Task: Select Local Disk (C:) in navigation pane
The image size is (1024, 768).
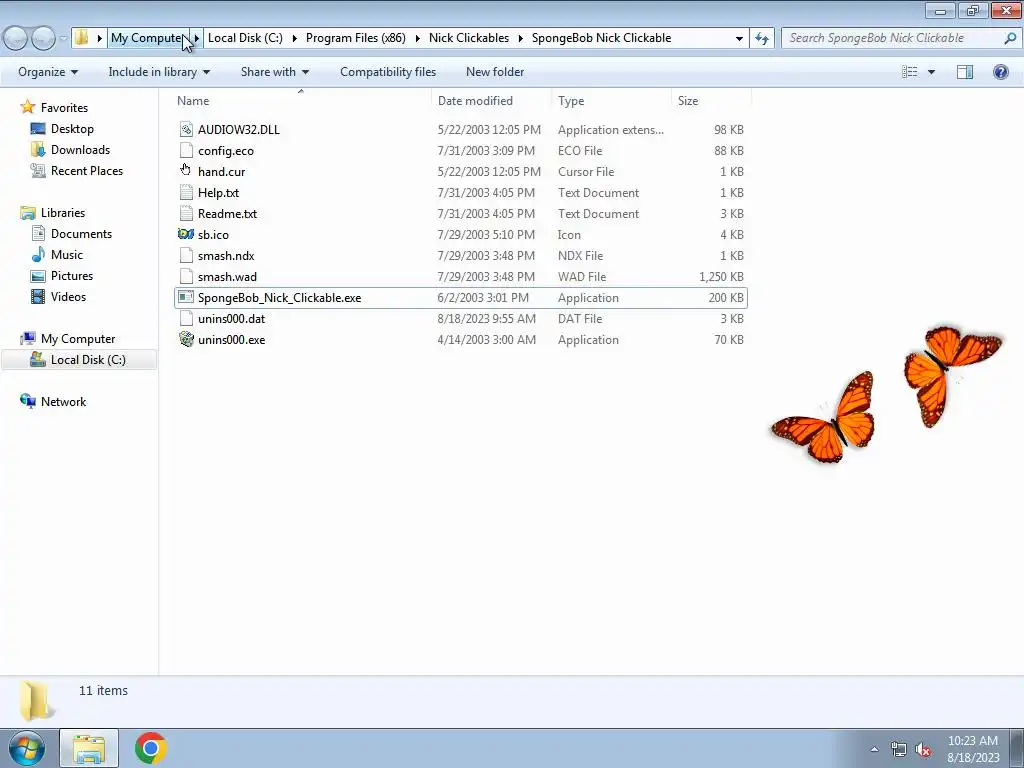Action: (79, 359)
